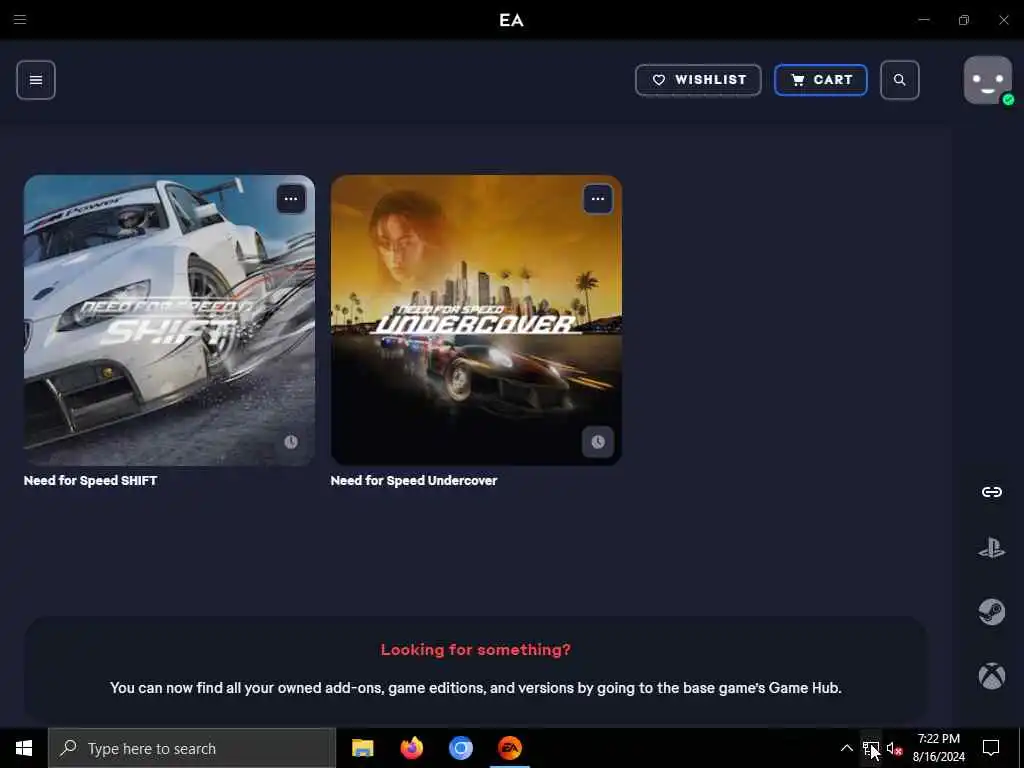Open the navigation menu button below title bar
This screenshot has height=768, width=1024.
36,80
